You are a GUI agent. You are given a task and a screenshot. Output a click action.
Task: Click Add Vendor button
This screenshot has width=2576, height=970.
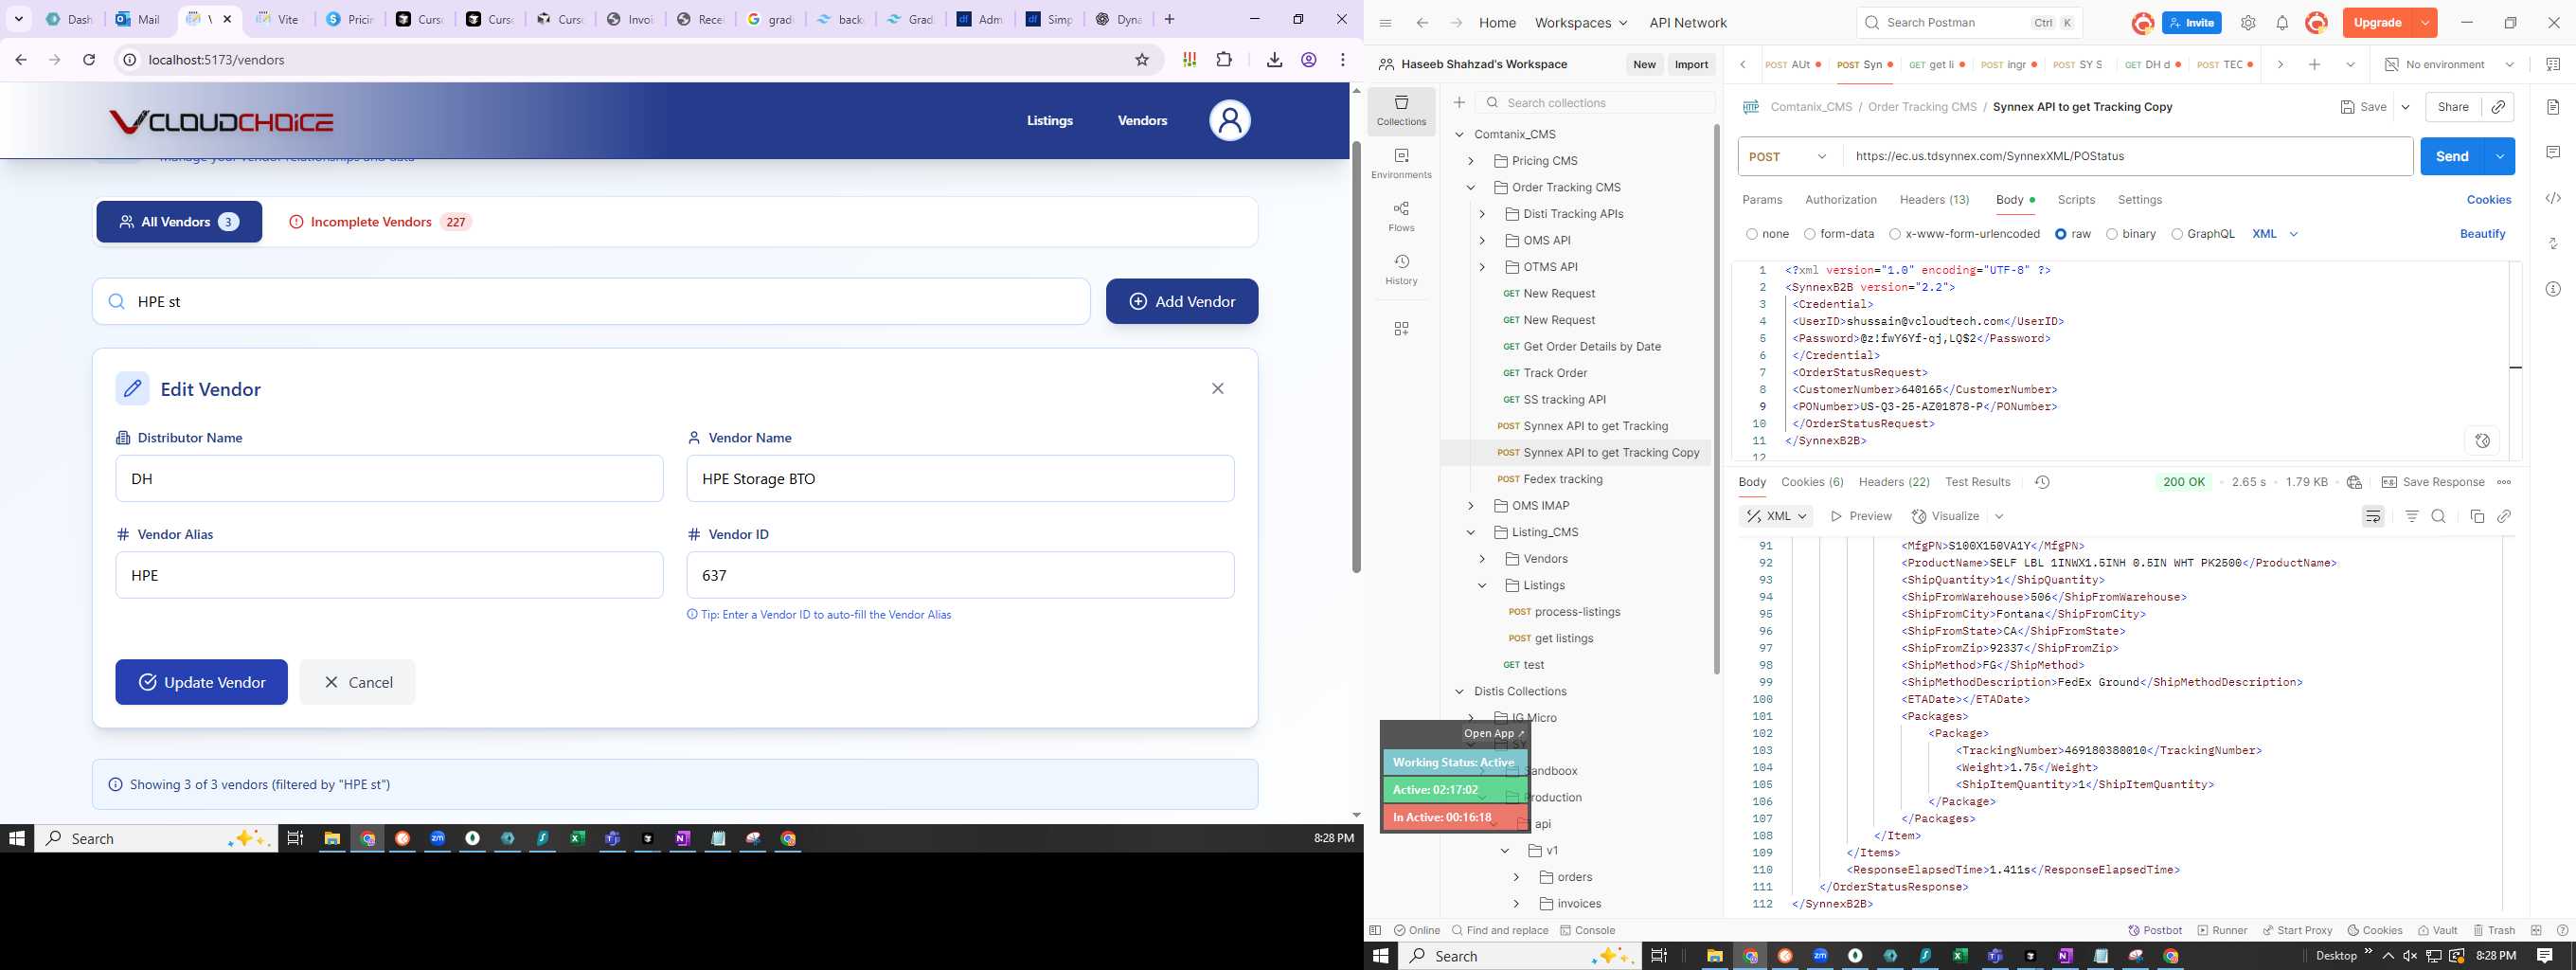click(x=1181, y=301)
